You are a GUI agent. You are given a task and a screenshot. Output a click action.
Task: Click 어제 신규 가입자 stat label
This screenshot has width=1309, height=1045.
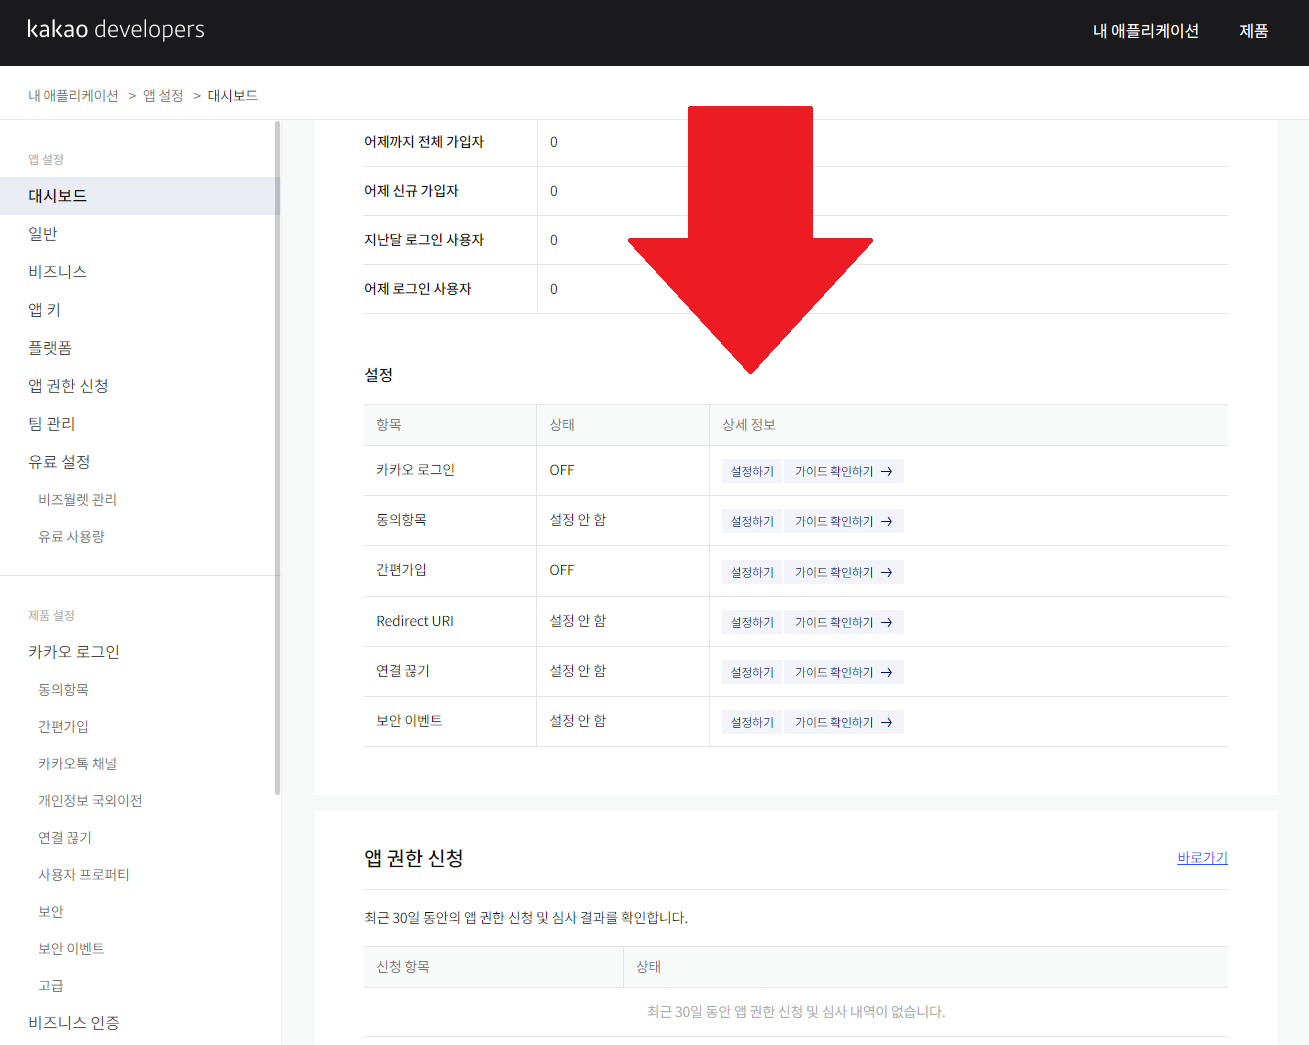(411, 191)
